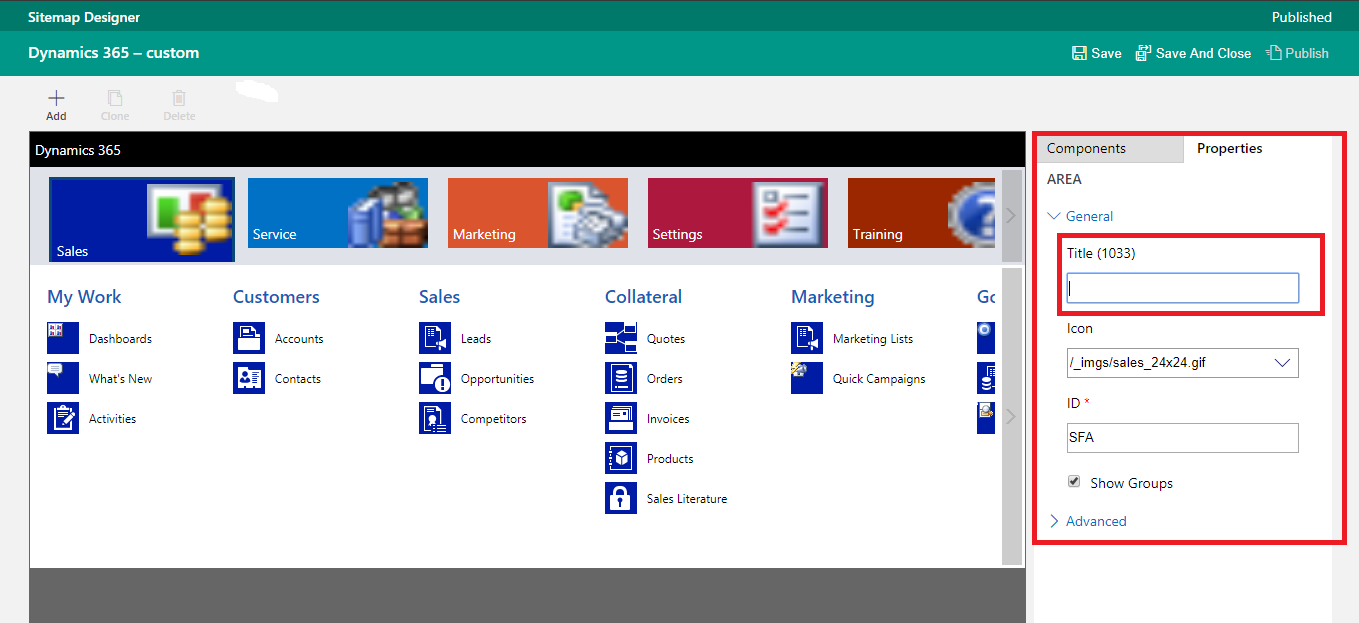Select the Marketing area tile
The height and width of the screenshot is (623, 1359).
click(538, 213)
